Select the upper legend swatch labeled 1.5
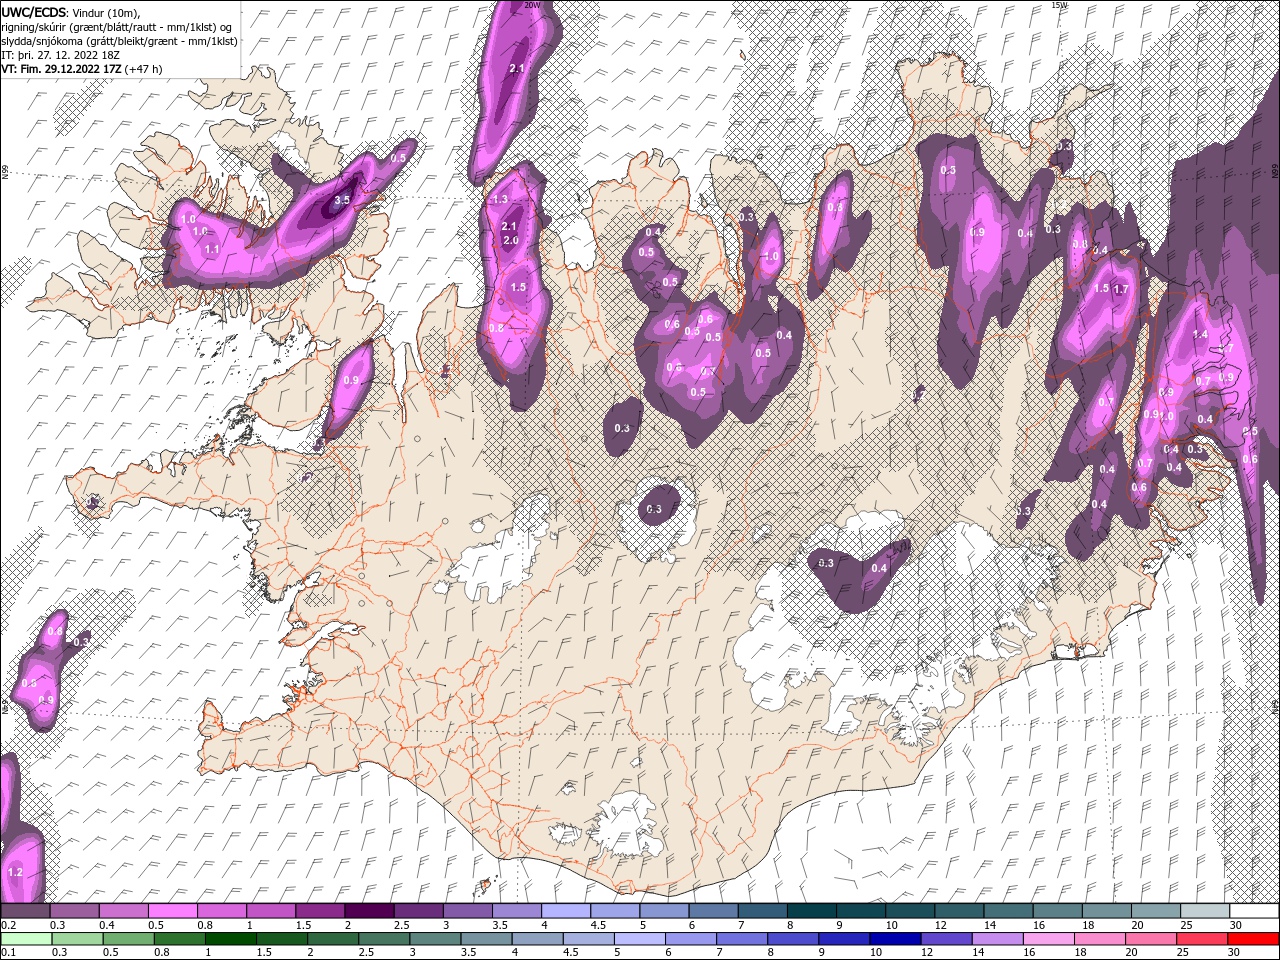The image size is (1280, 960). 320,911
